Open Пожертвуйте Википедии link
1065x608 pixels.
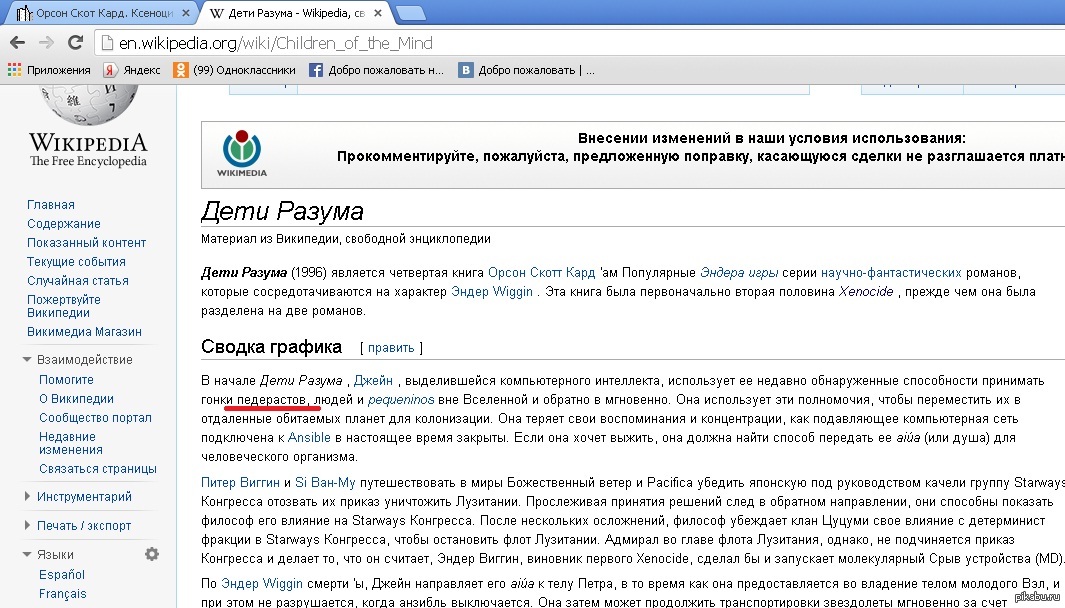tap(64, 306)
